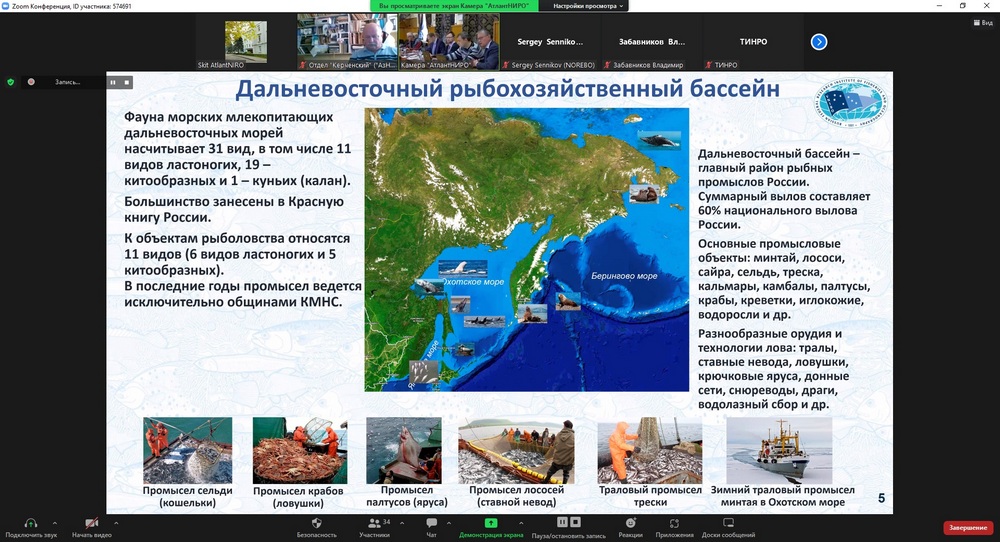Expand the chat options arrow
Image resolution: width=1000 pixels, height=542 pixels.
point(448,523)
